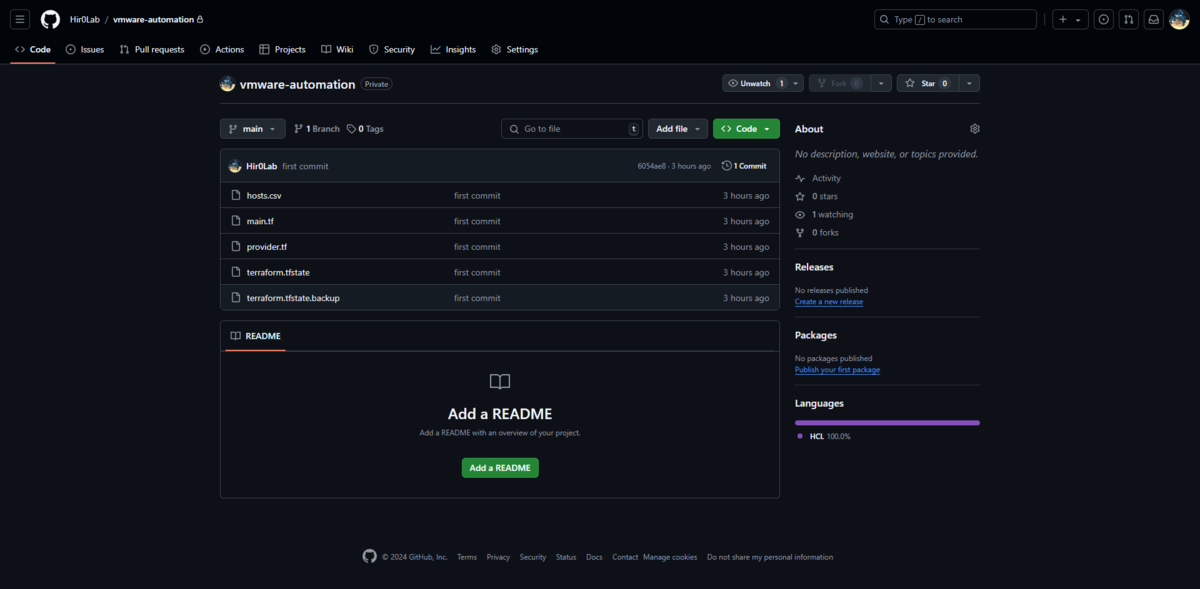This screenshot has height=589, width=1200.
Task: Open the 1 watching link in About
Action: [x=824, y=214]
